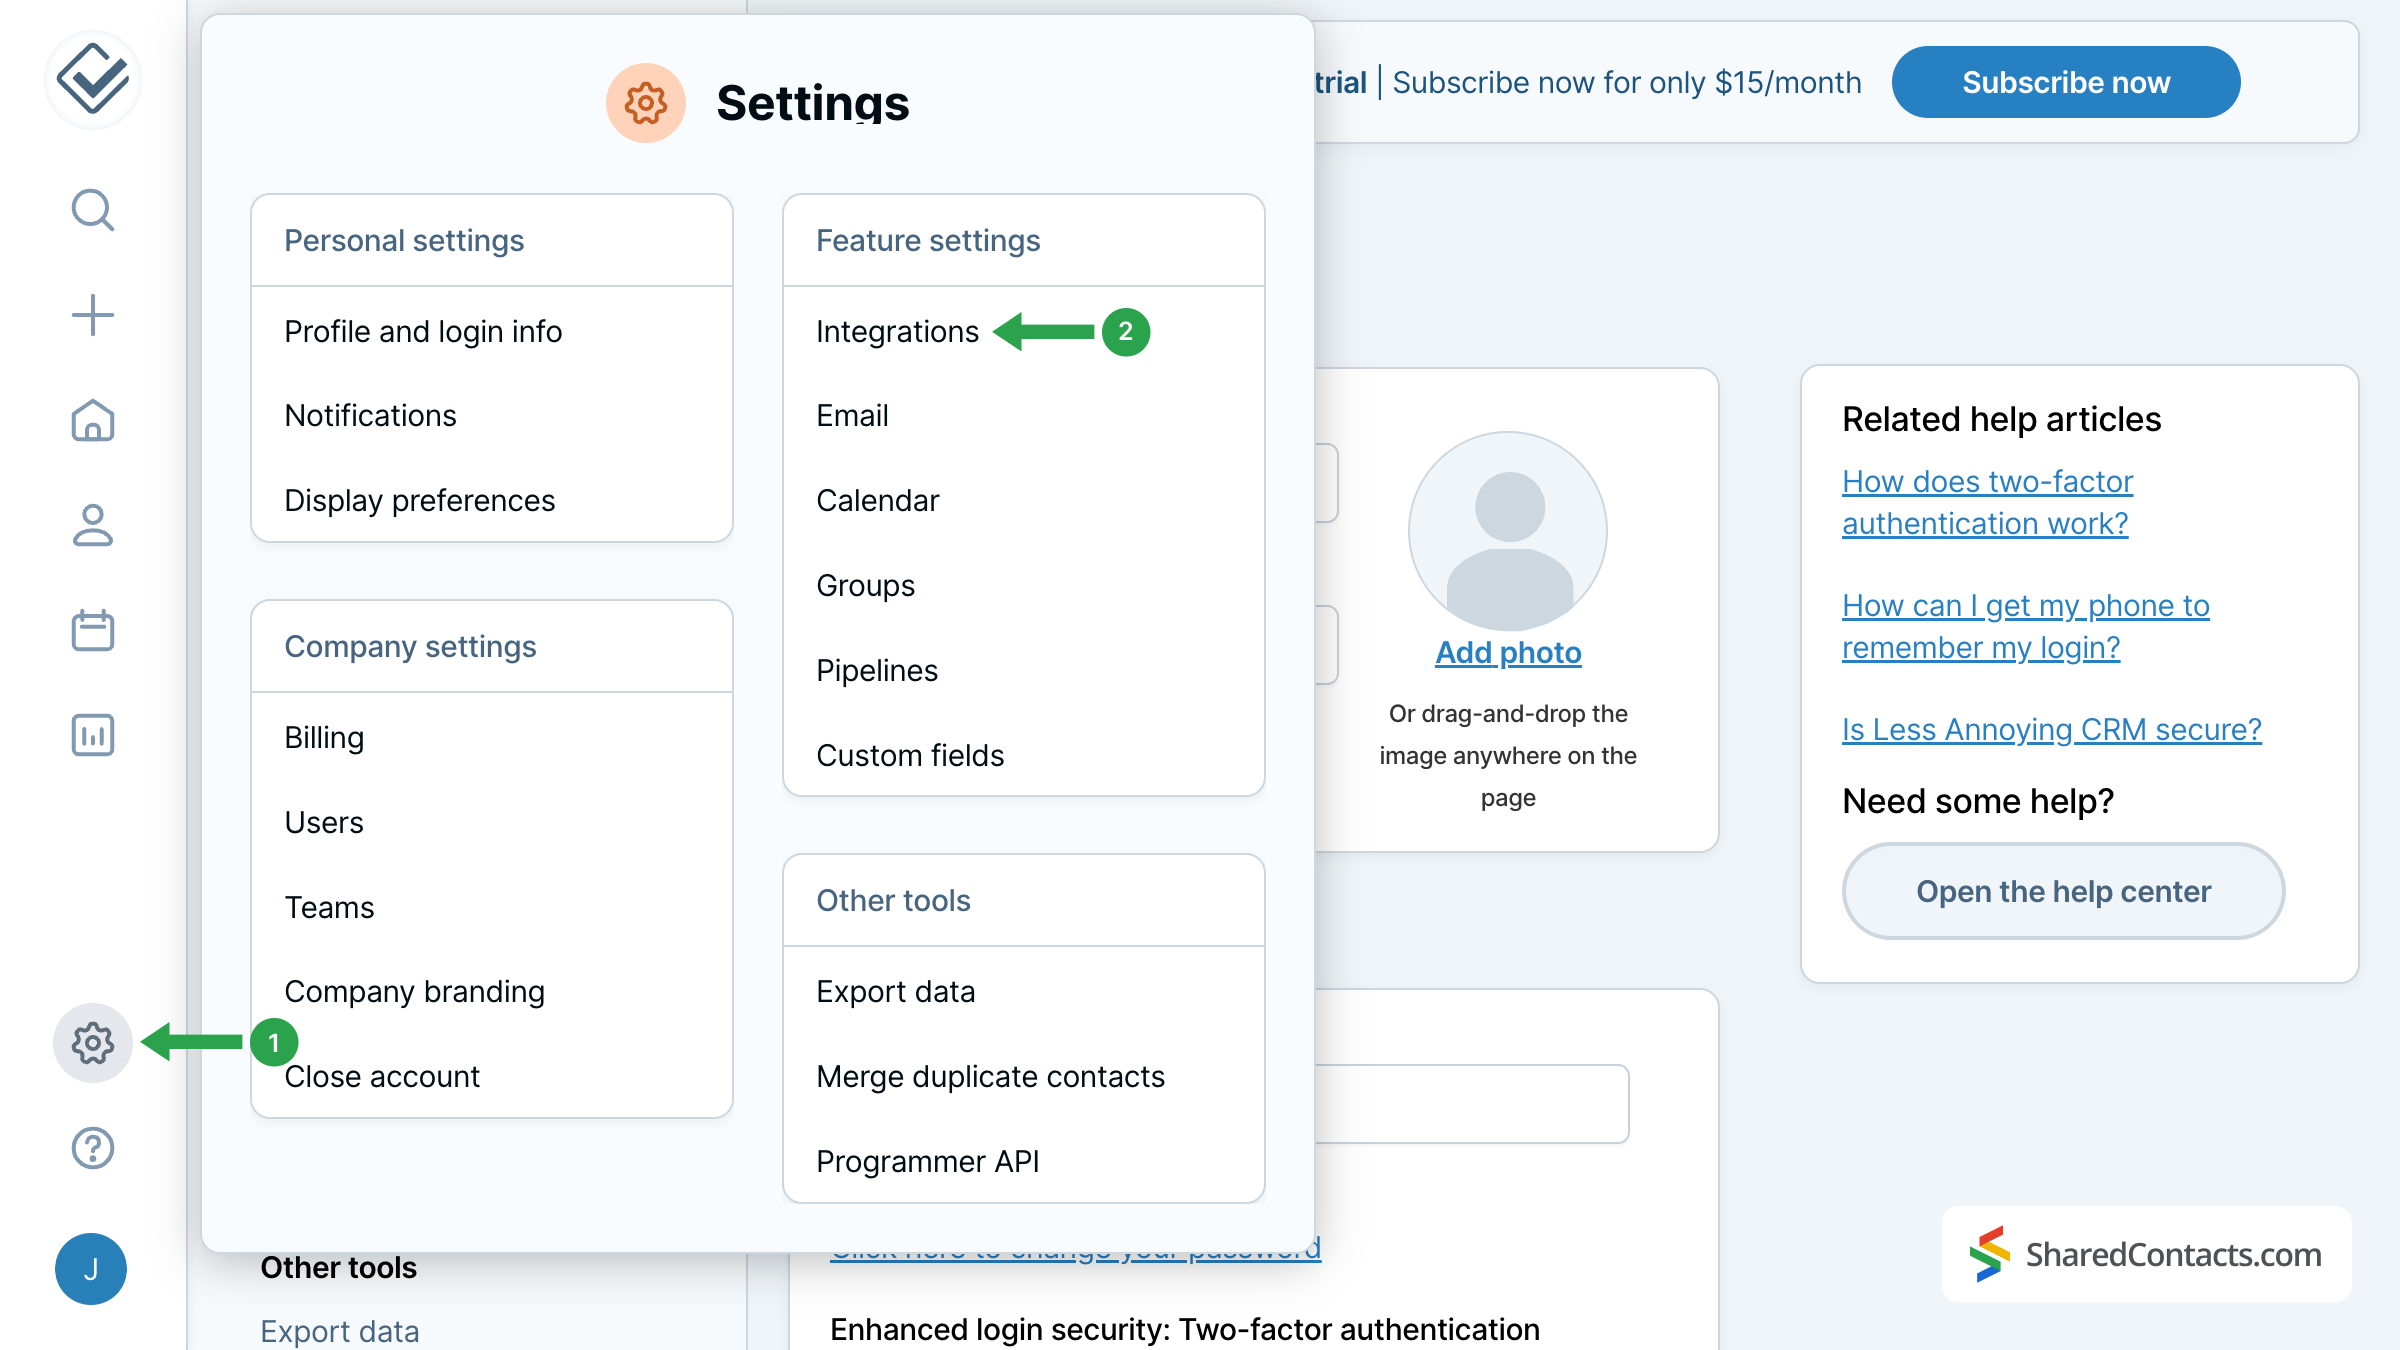The height and width of the screenshot is (1350, 2400).
Task: Click the Feature settings heading
Action: 928,240
